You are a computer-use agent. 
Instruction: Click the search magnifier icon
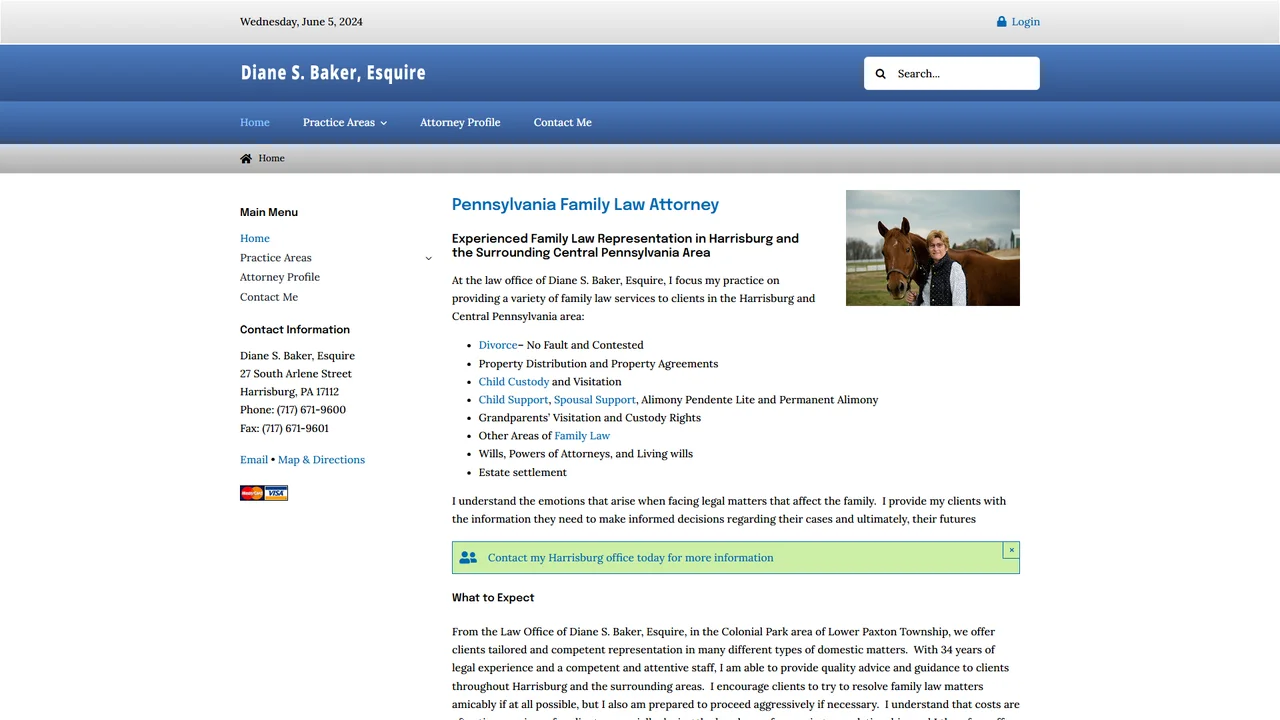pos(881,73)
